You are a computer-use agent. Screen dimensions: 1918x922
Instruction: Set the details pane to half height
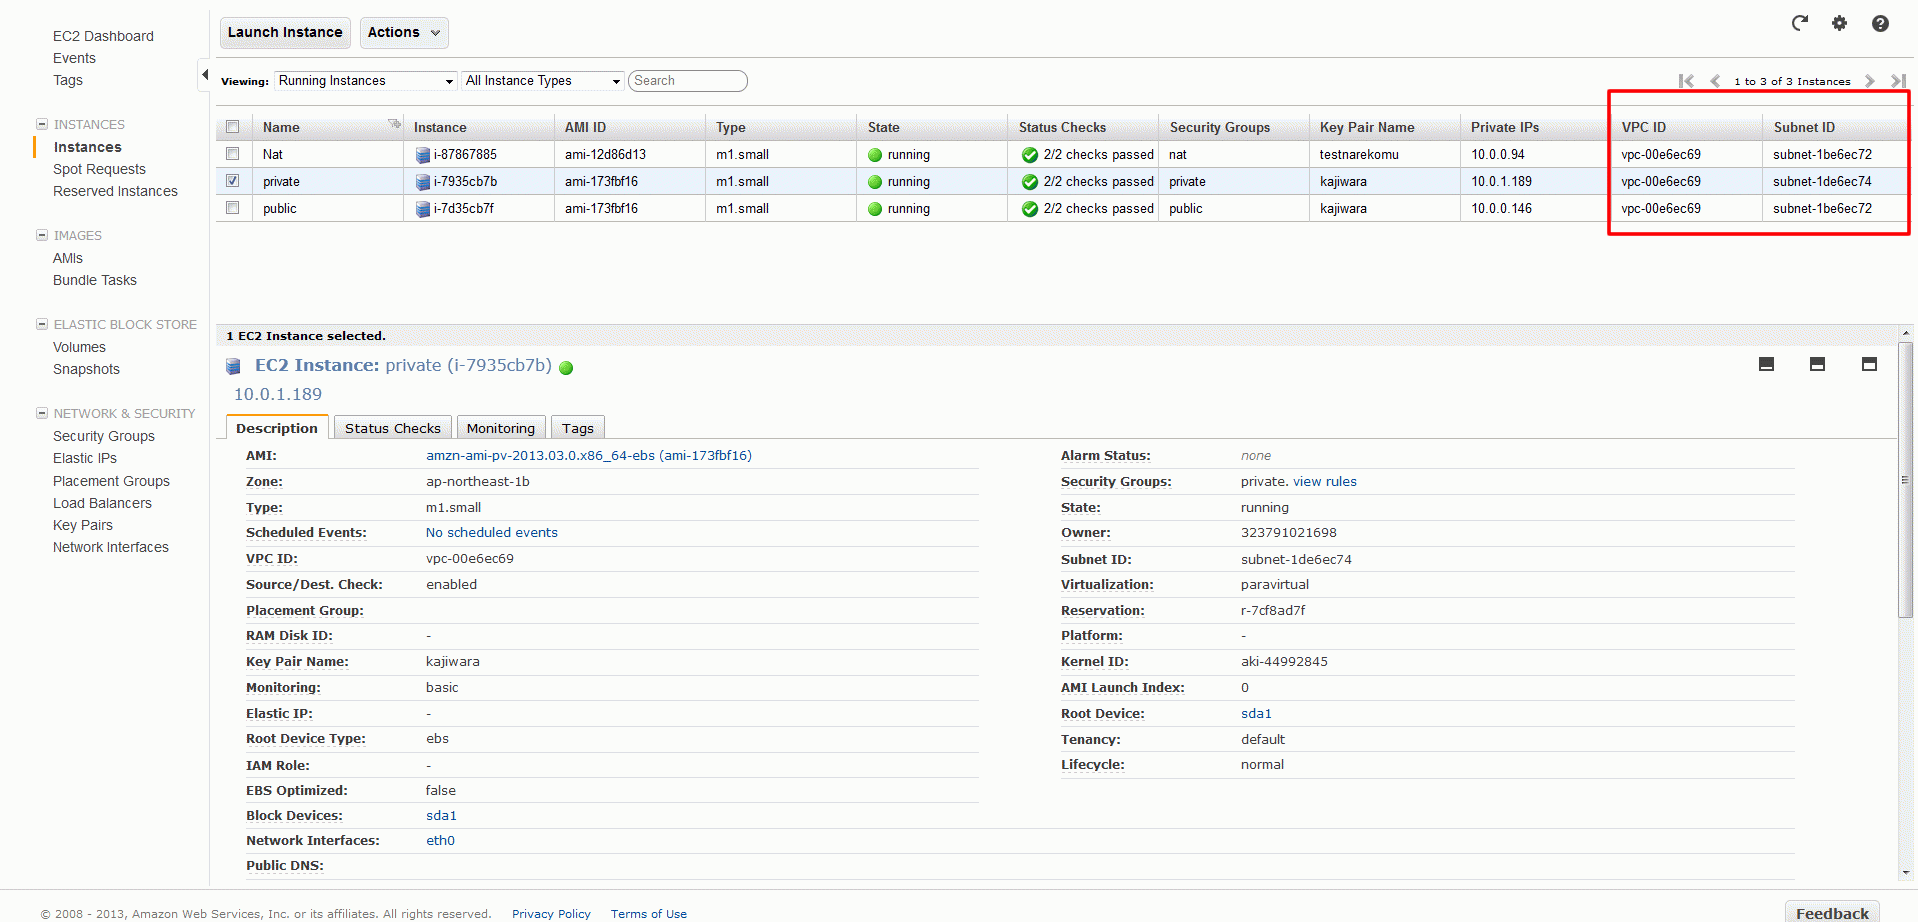click(1818, 364)
